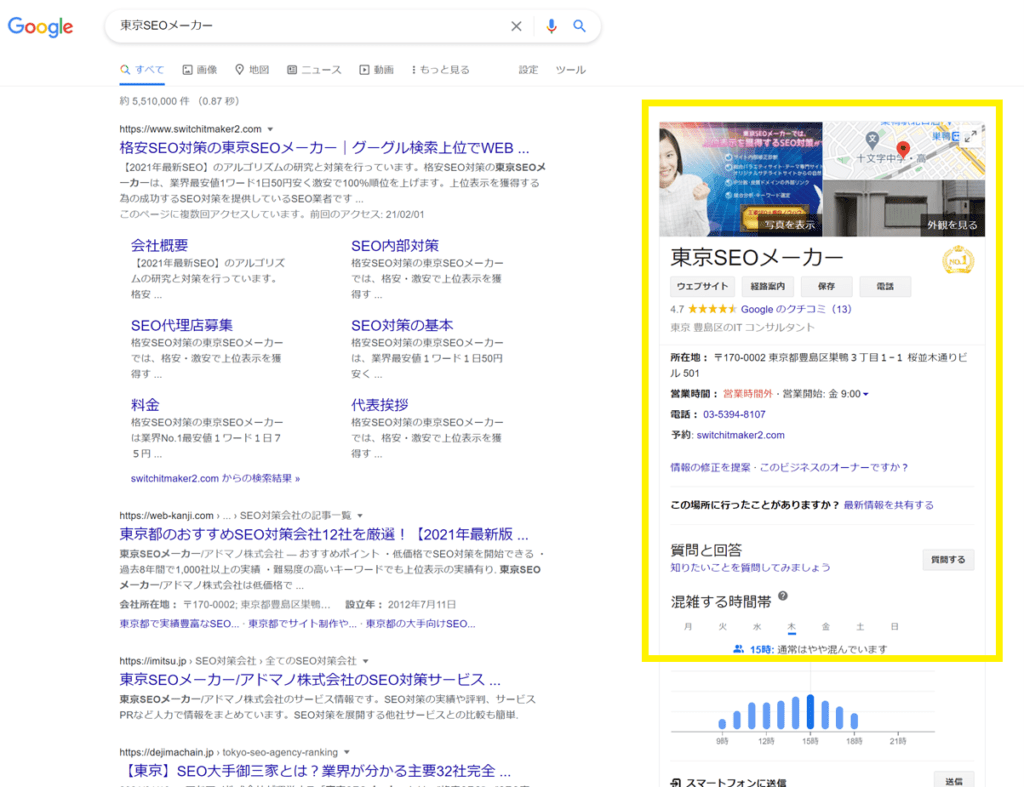This screenshot has width=1024, height=787.
Task: Switch to the 画像 tab
Action: (200, 70)
